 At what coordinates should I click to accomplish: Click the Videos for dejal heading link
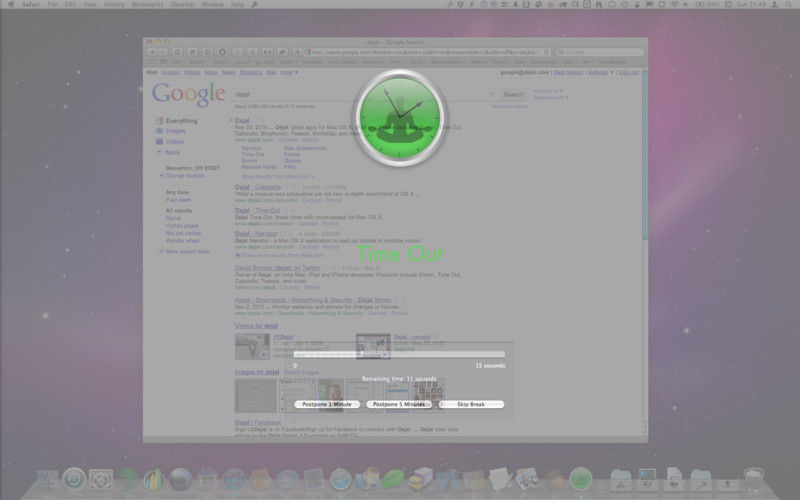256,326
